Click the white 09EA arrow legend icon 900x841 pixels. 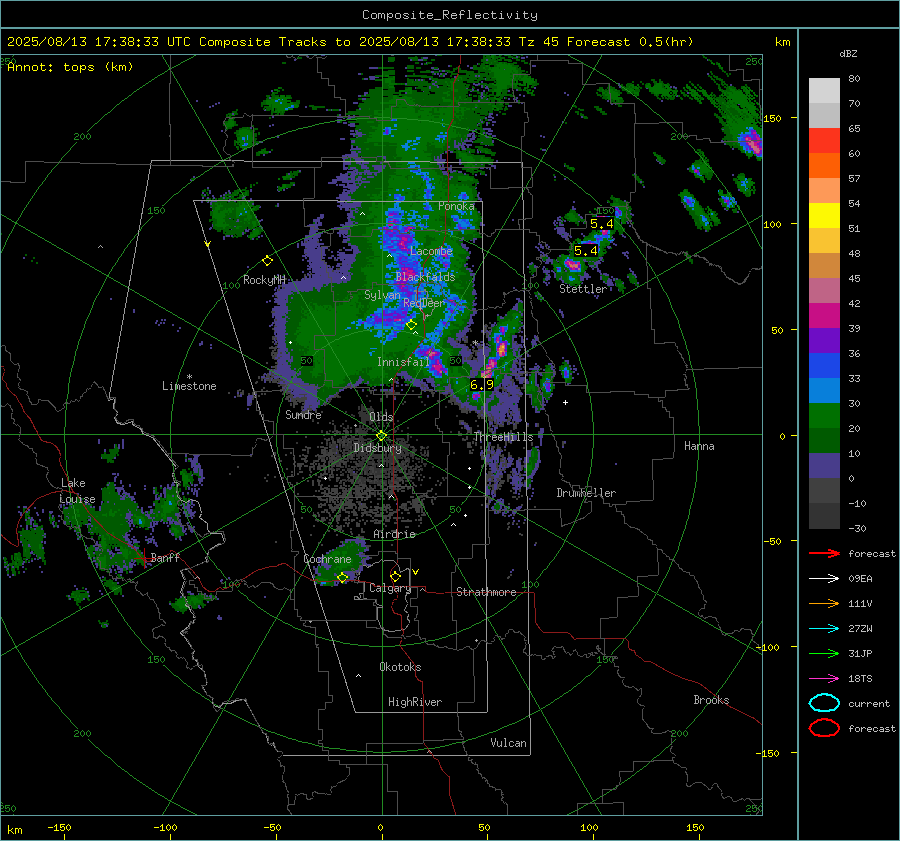click(824, 579)
